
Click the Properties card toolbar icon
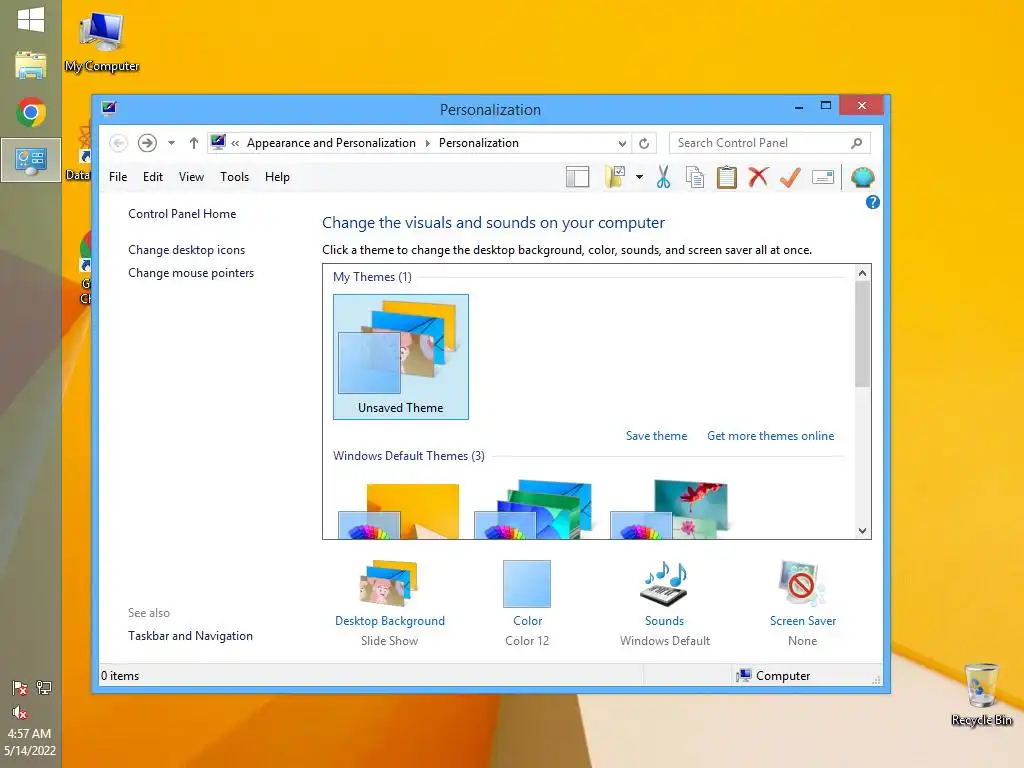[823, 177]
